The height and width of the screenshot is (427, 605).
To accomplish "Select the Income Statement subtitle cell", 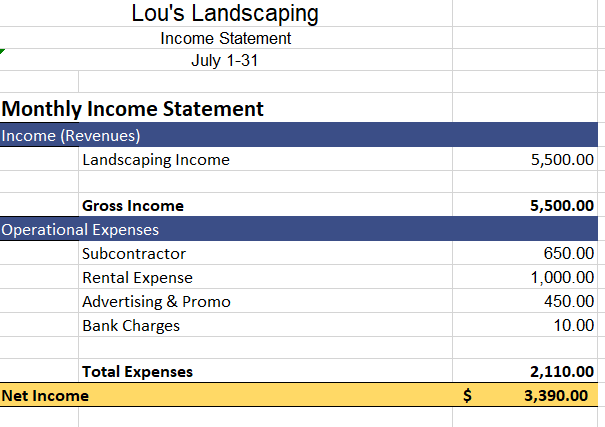I will (x=225, y=38).
